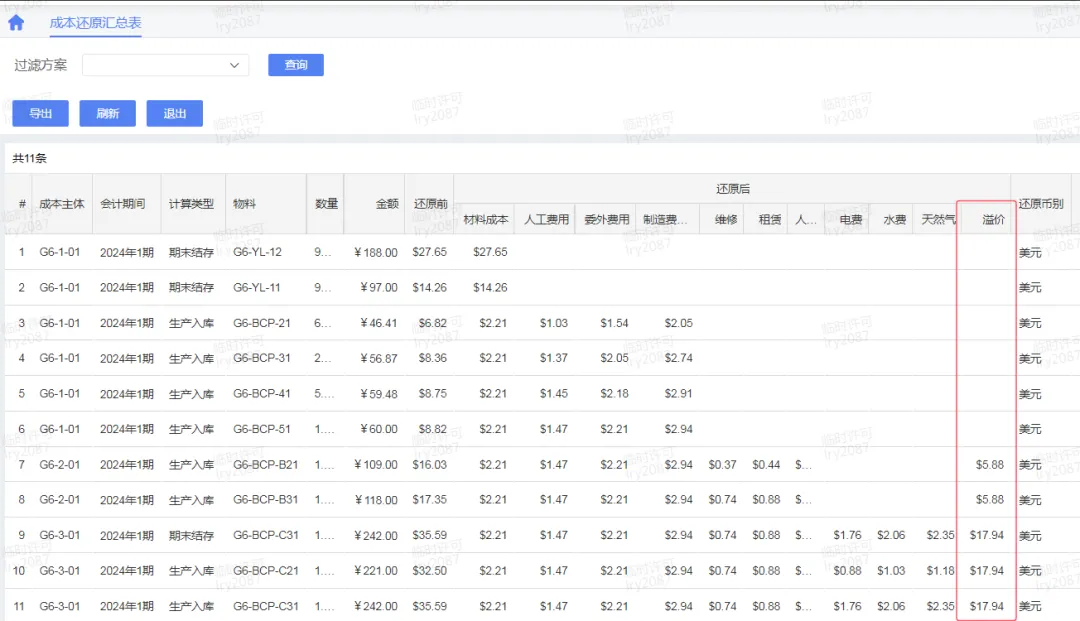This screenshot has width=1080, height=621.
Task: Click row number 5 cell
Action: tap(21, 394)
